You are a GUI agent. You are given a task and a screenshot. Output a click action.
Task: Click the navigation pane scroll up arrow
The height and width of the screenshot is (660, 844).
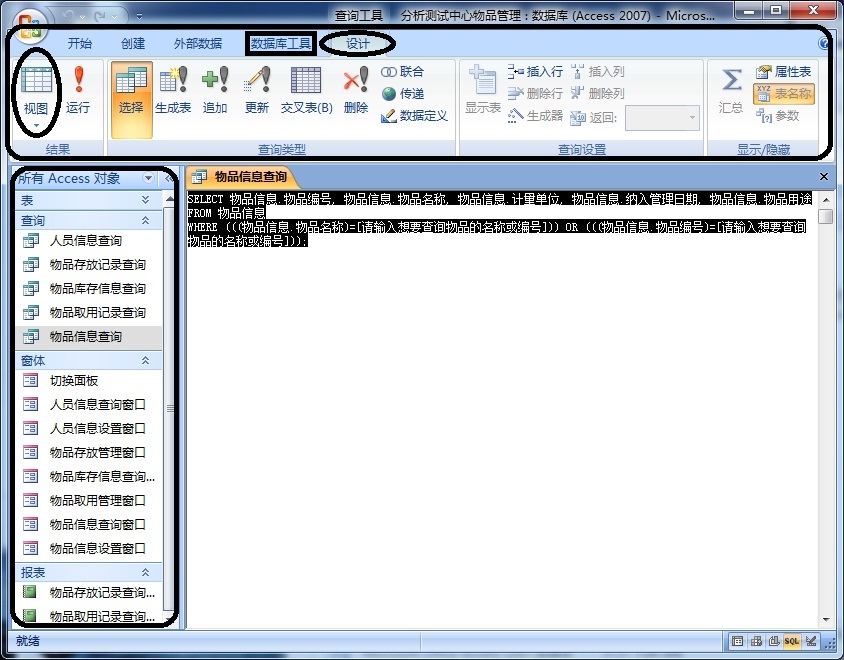[170, 200]
